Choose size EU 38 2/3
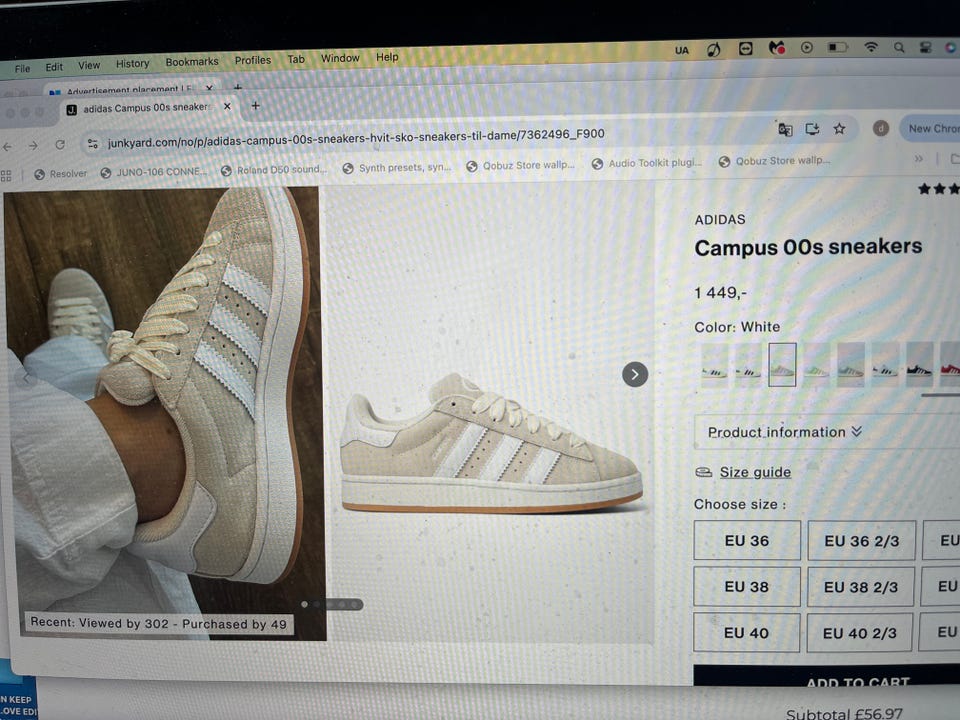960x720 pixels. click(x=860, y=587)
